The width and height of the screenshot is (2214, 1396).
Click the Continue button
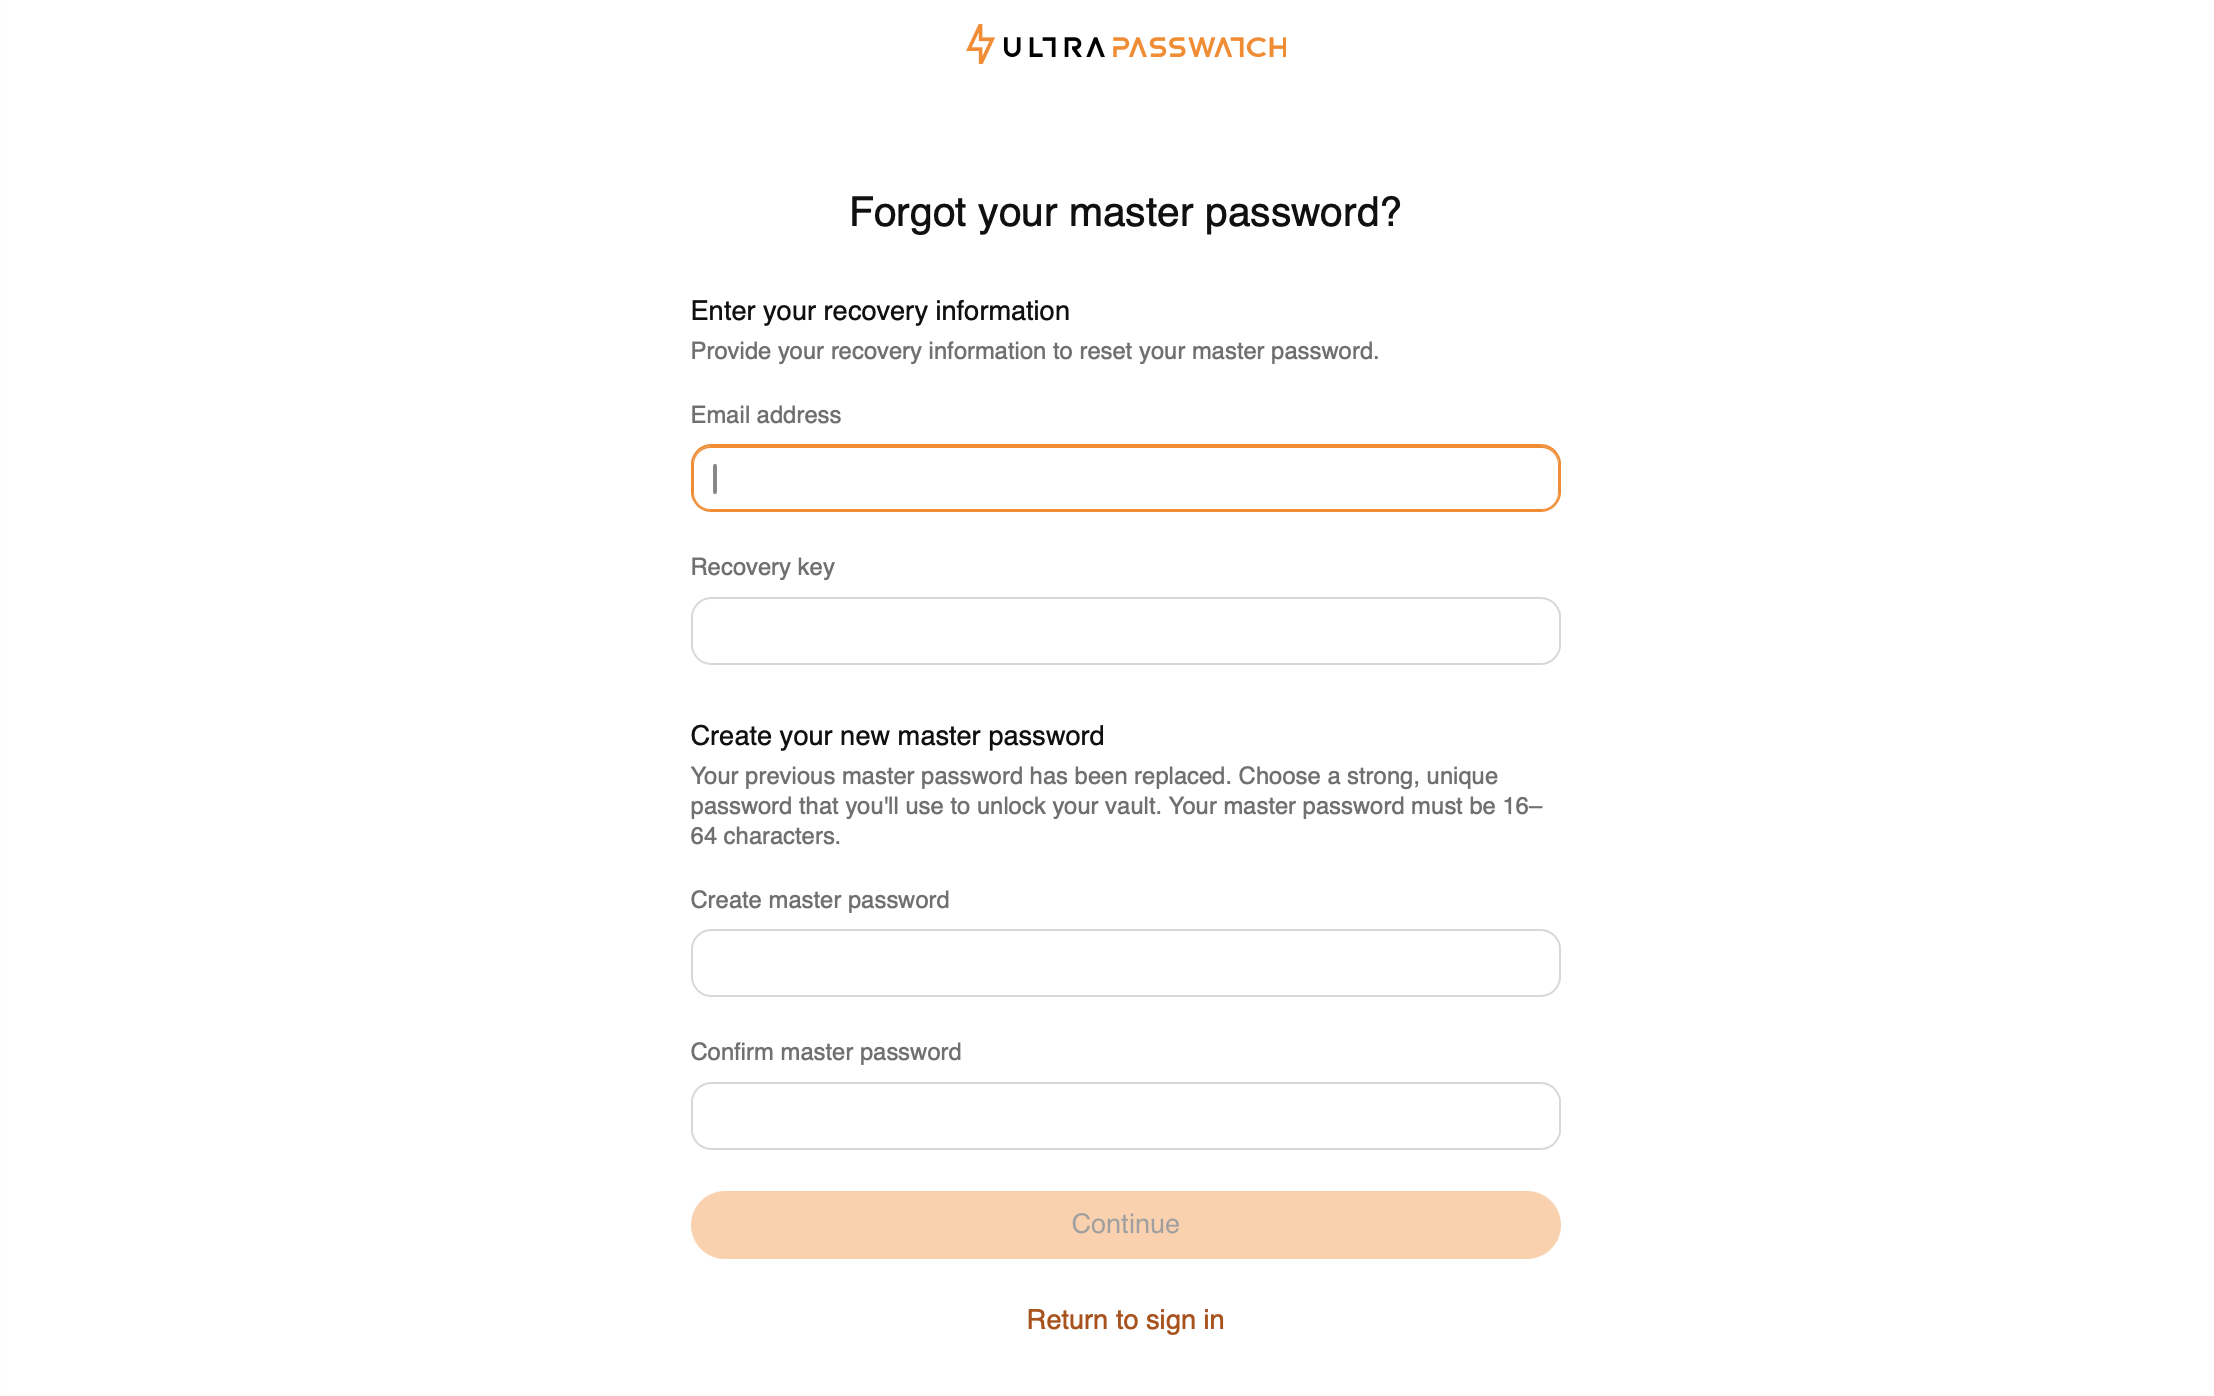tap(1125, 1224)
